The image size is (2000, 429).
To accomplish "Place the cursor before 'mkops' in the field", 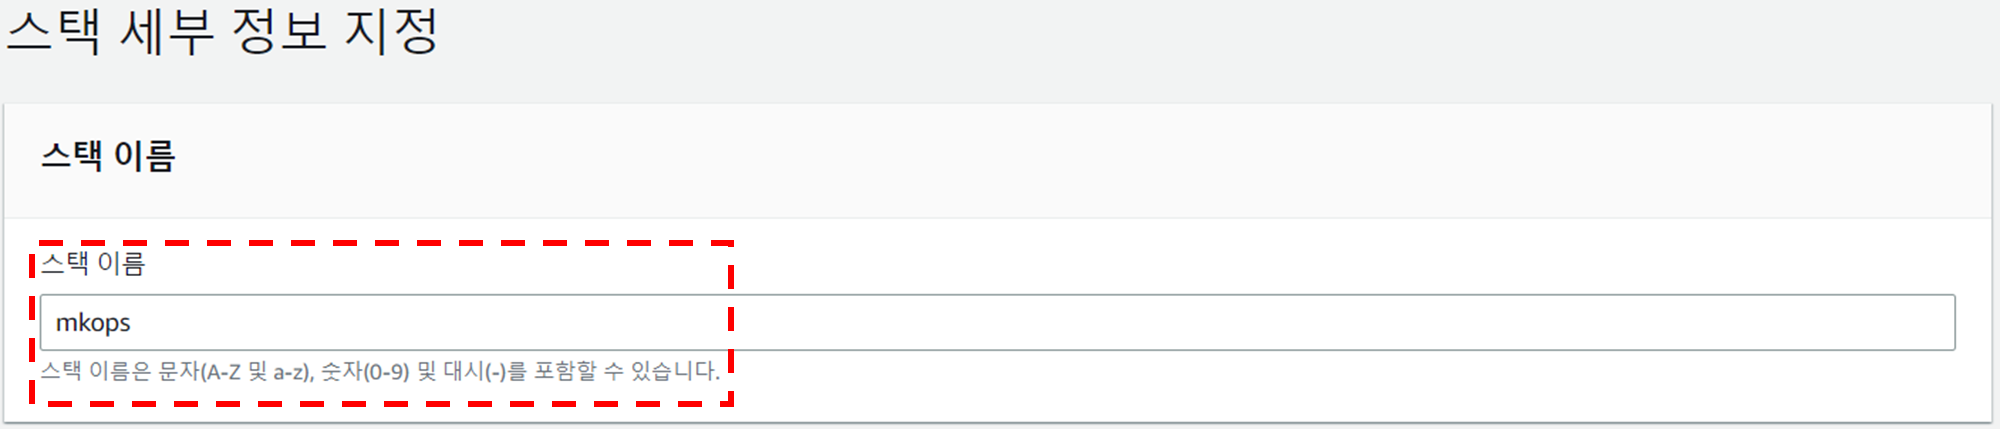I will pyautogui.click(x=56, y=323).
